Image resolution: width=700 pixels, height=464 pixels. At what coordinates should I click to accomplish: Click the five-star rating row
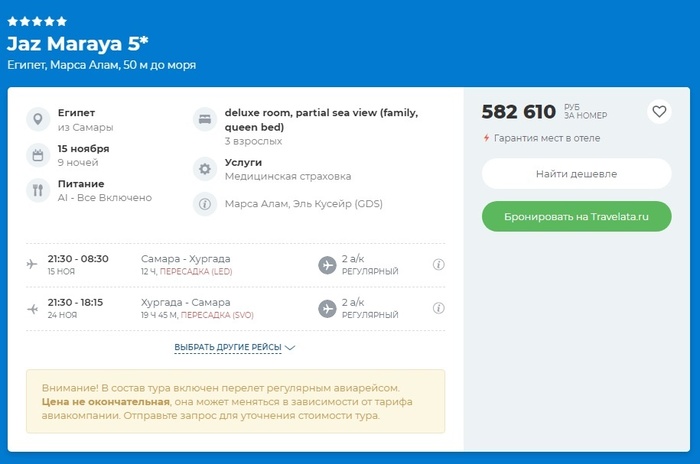[37, 21]
